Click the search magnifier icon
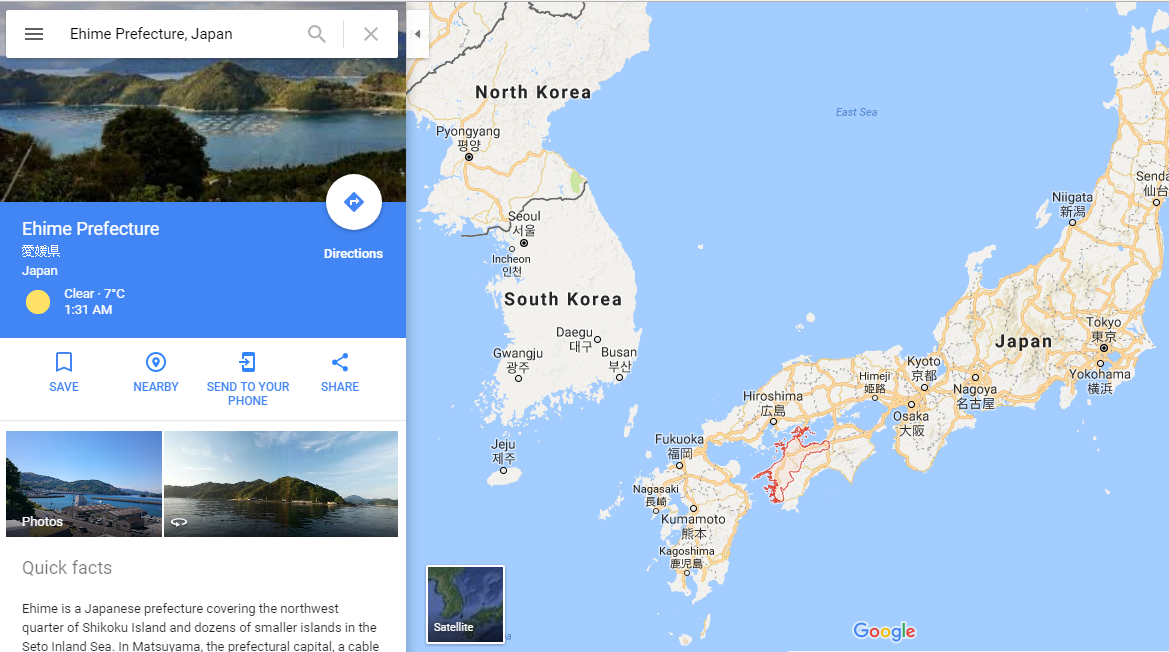 317,34
